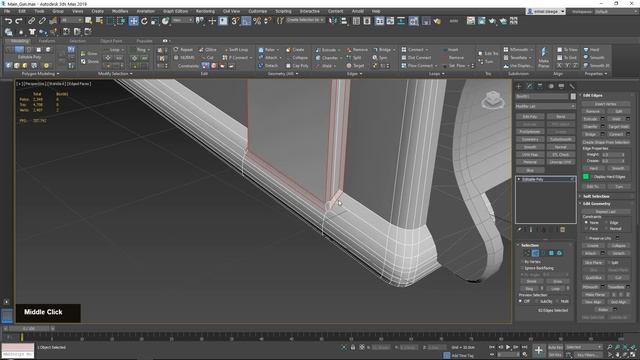Open the File menu
Viewport: 640px width, 360px height.
point(7,11)
